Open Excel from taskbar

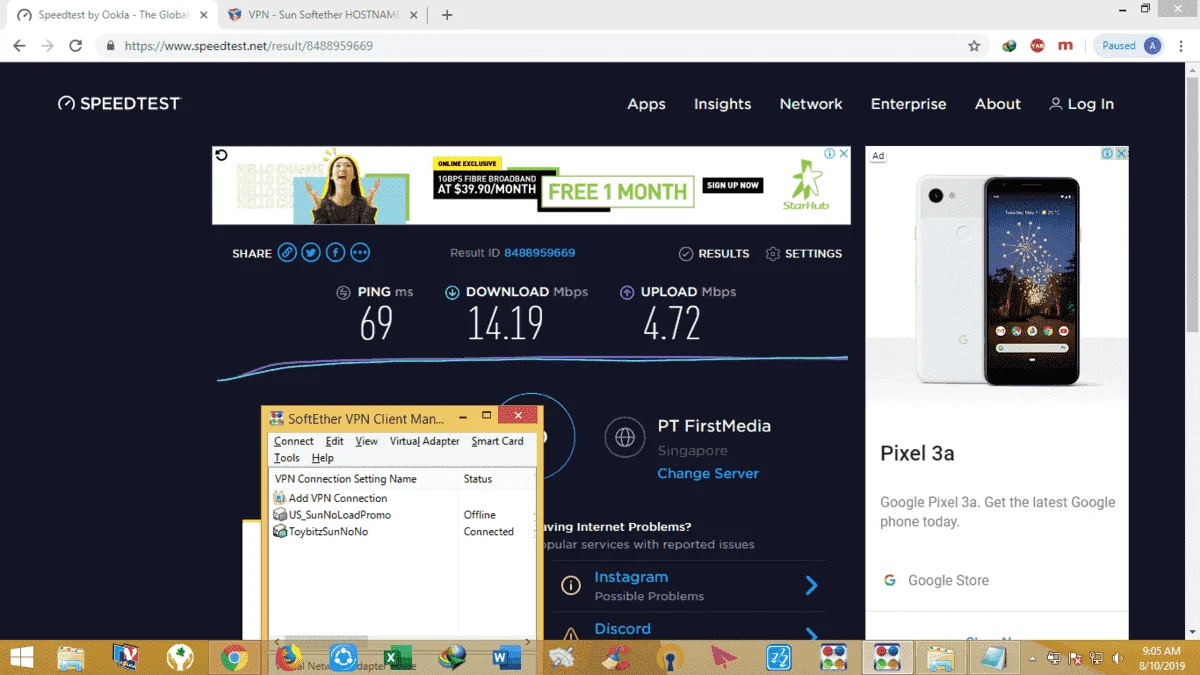(398, 657)
